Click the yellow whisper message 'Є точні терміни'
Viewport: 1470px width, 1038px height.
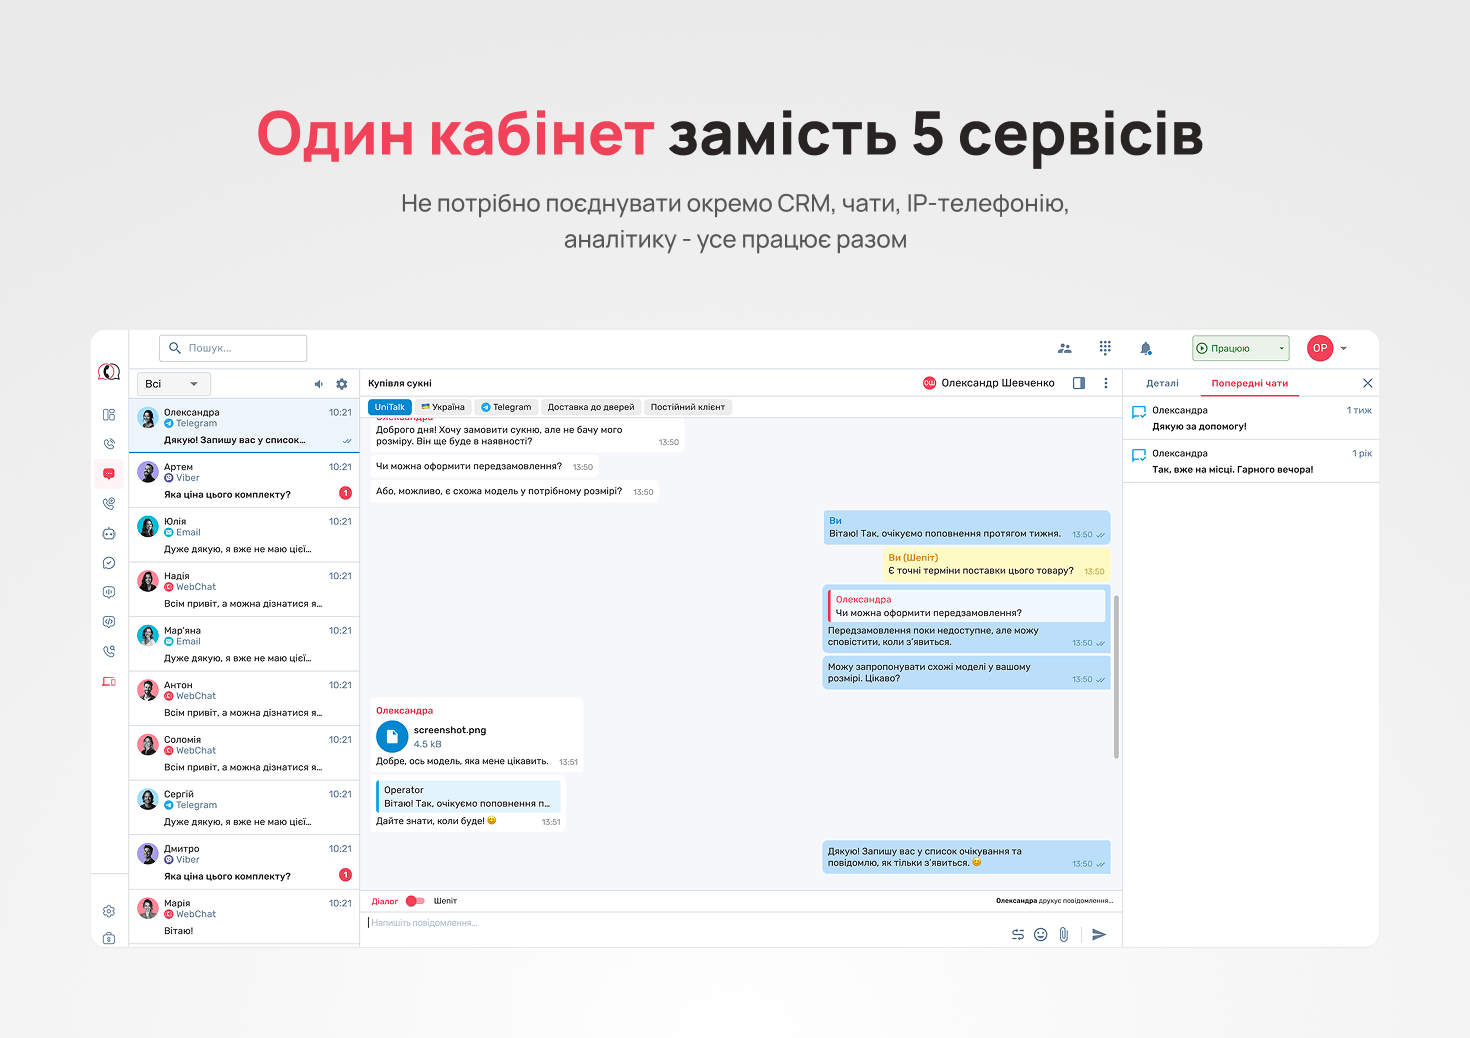click(x=996, y=564)
